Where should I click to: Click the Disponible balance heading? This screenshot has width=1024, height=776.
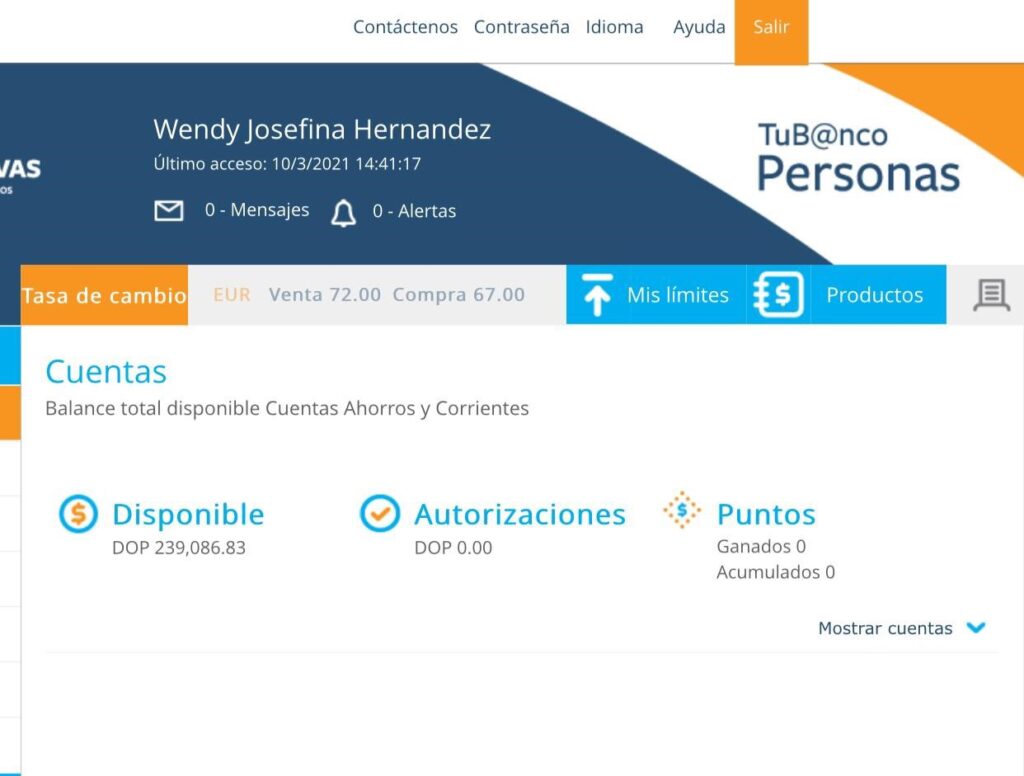tap(188, 514)
